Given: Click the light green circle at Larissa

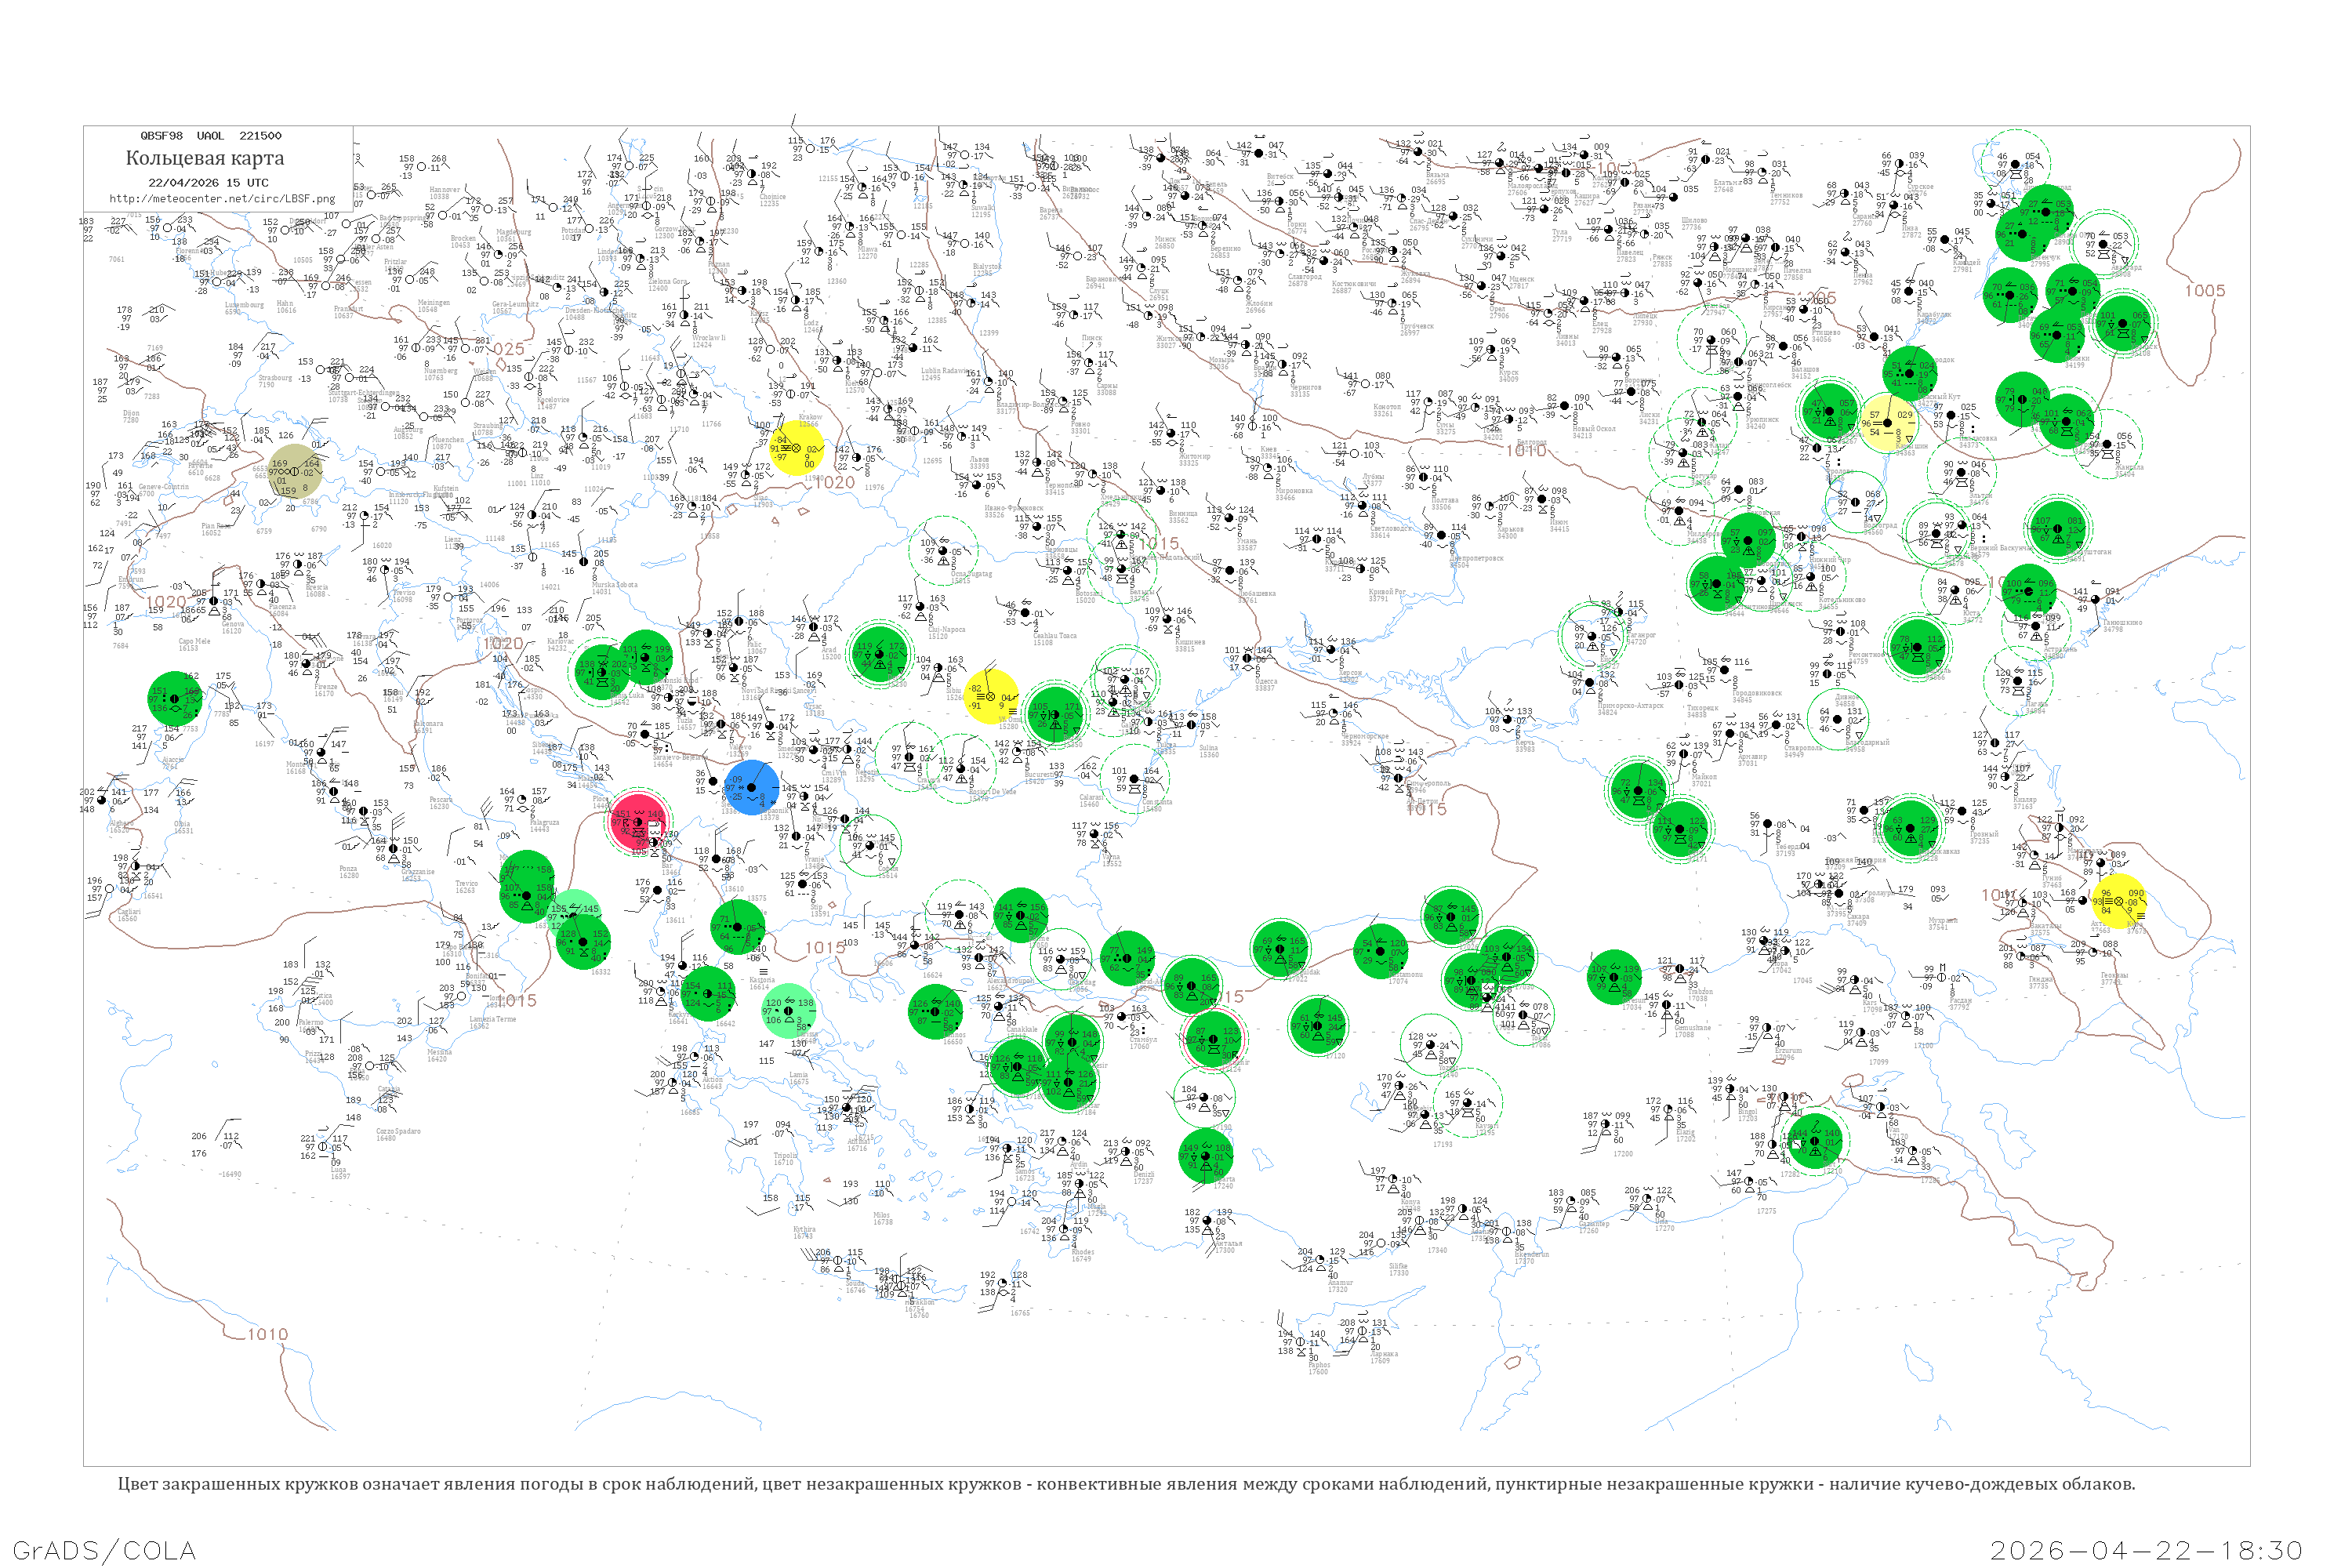Looking at the screenshot, I should pyautogui.click(x=789, y=1010).
